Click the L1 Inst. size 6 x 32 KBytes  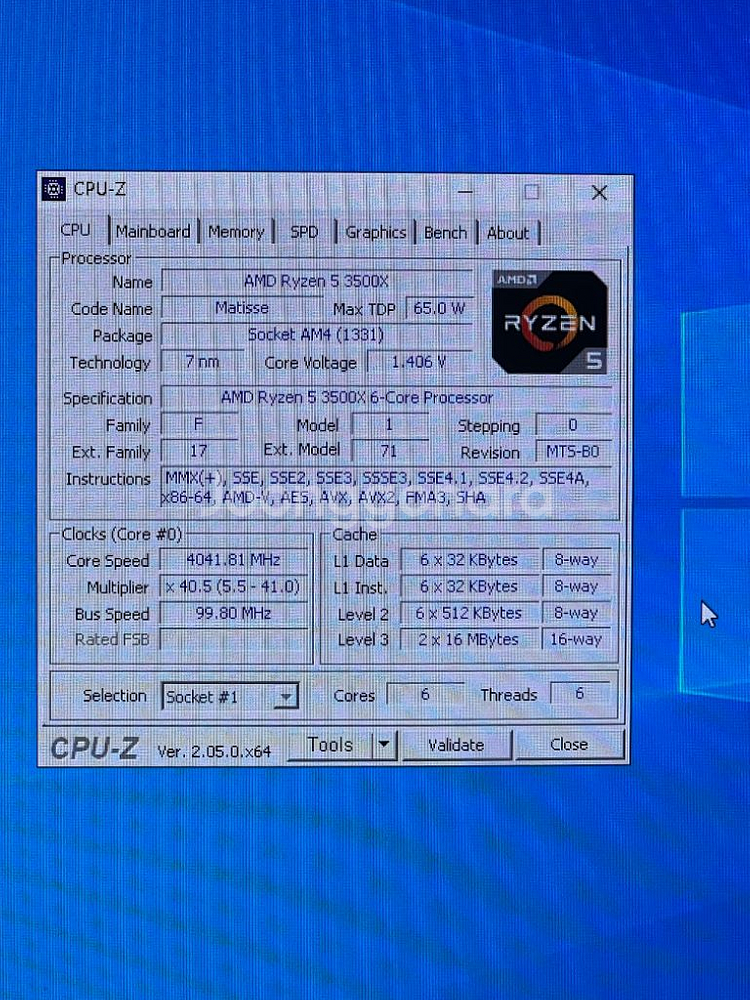[469, 586]
